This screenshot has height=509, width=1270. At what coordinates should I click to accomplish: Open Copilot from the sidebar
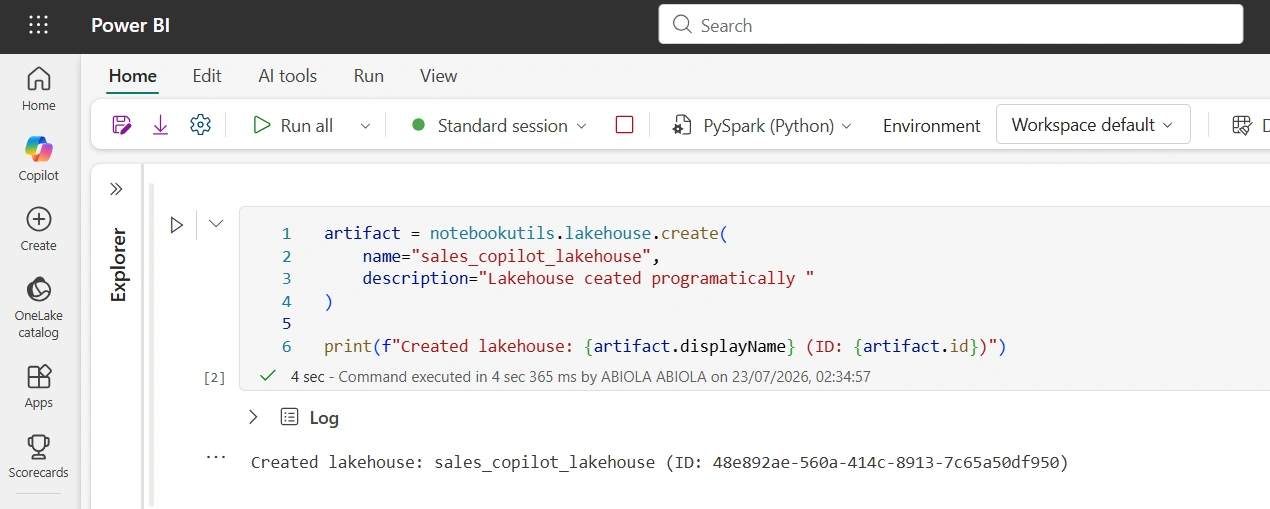[x=39, y=159]
